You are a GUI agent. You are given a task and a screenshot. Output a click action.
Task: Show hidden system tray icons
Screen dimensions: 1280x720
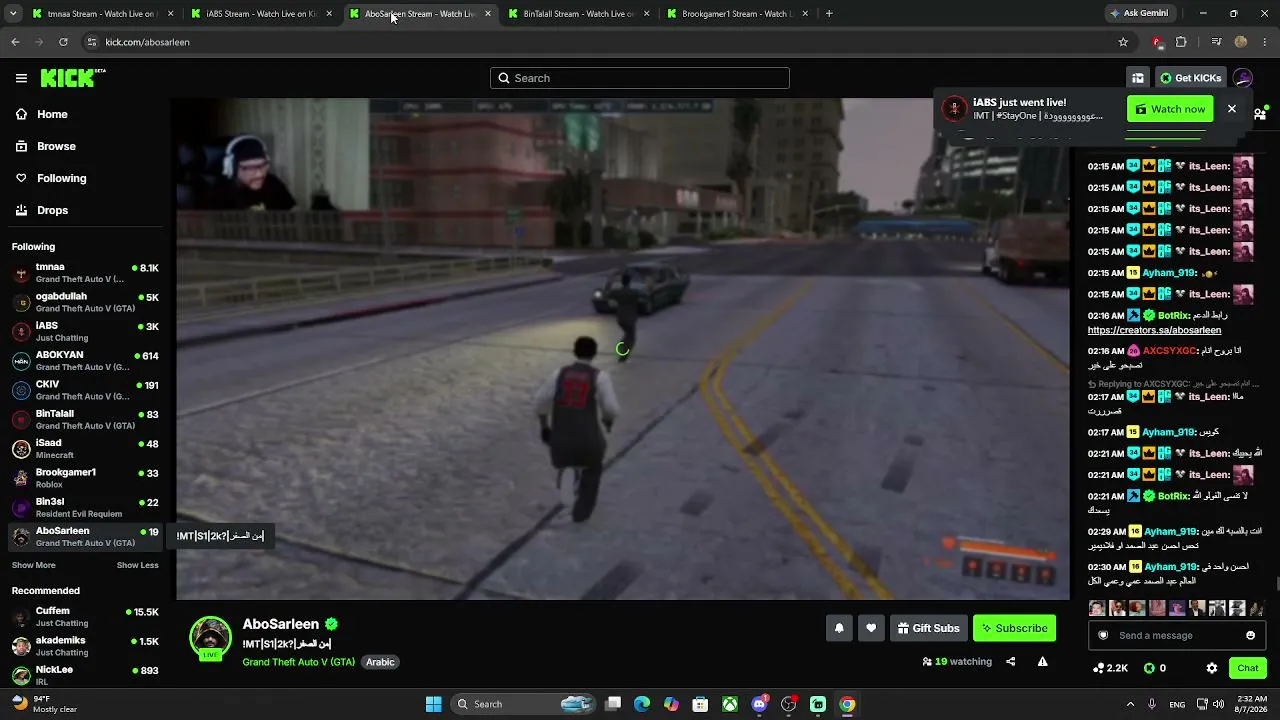(x=1131, y=704)
